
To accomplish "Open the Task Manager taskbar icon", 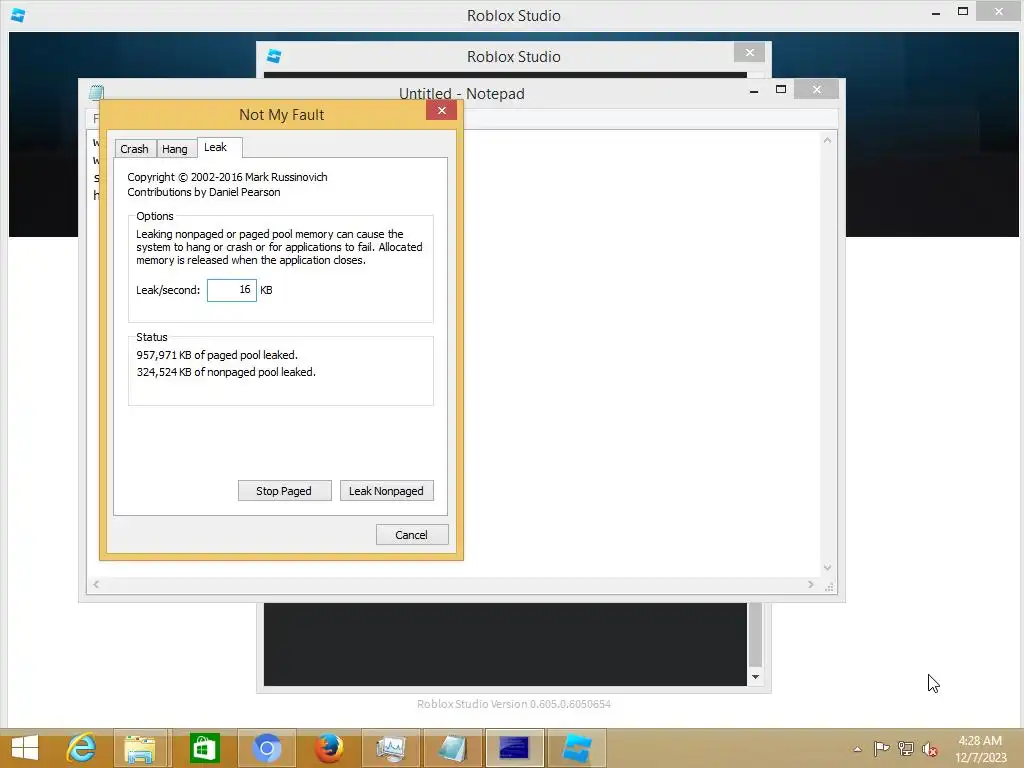I will (x=391, y=748).
